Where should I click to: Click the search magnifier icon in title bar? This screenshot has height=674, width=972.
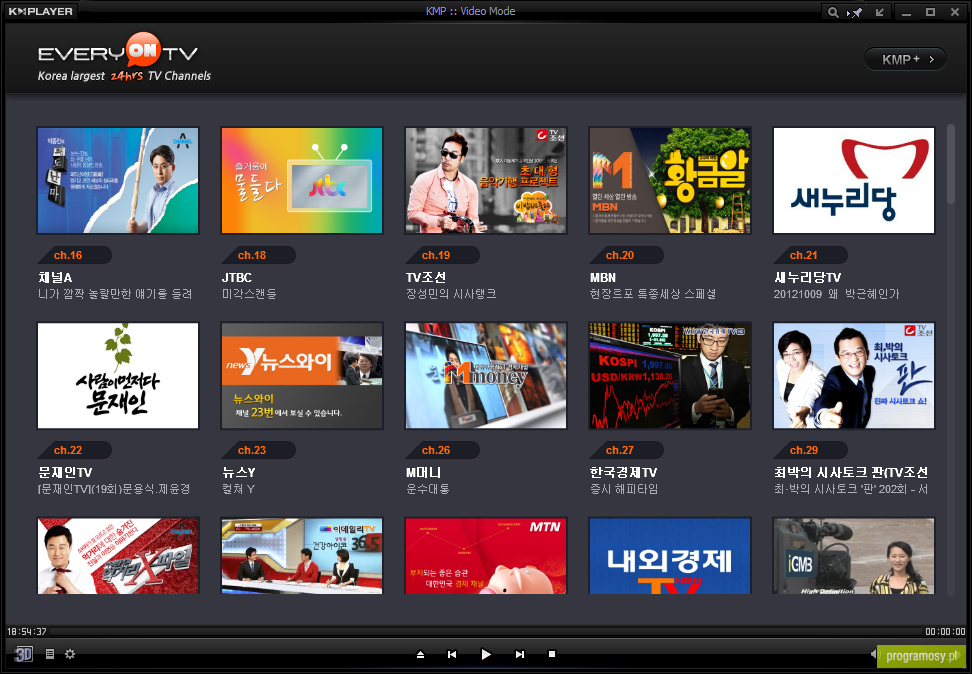tap(833, 12)
